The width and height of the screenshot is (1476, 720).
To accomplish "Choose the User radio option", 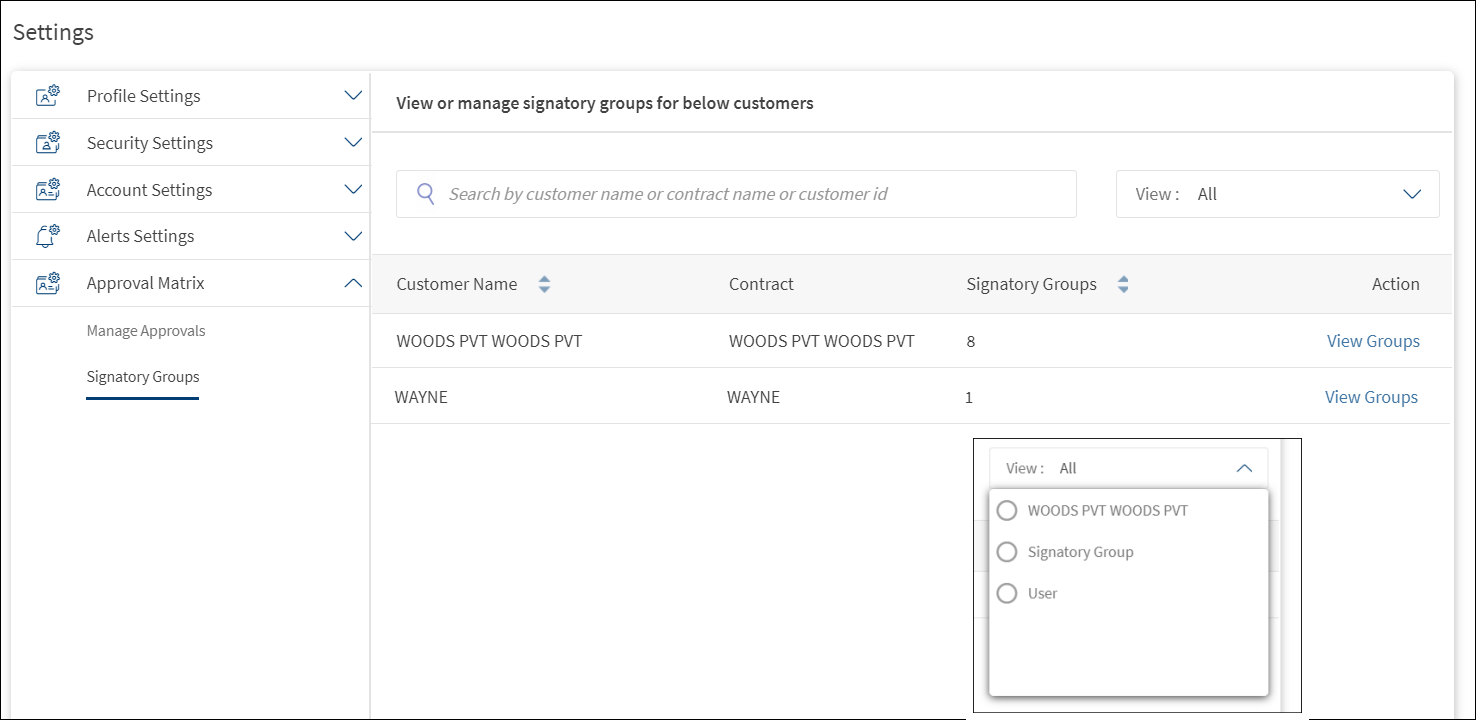I will tap(1007, 593).
